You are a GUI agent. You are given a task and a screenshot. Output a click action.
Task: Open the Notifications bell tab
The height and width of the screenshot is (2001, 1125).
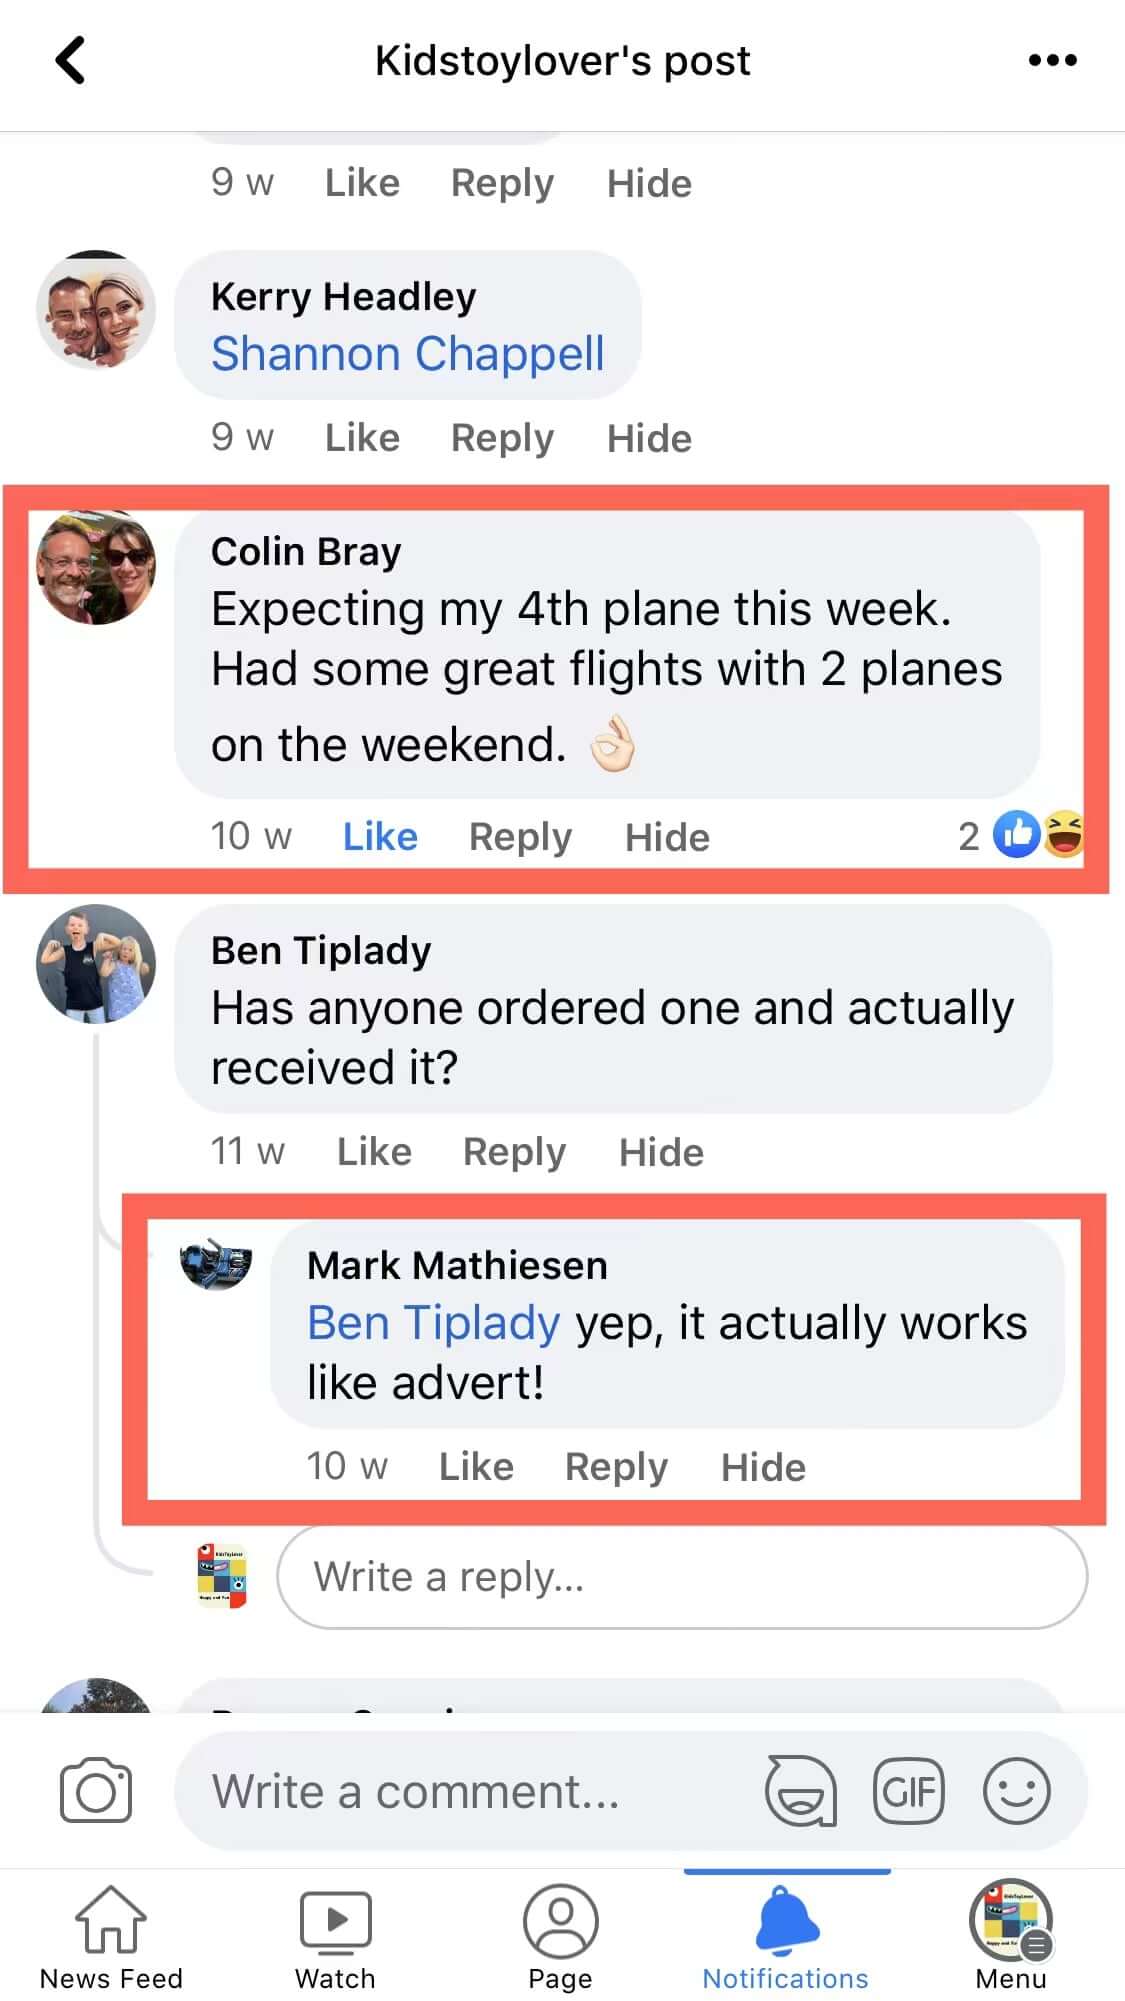click(786, 1936)
